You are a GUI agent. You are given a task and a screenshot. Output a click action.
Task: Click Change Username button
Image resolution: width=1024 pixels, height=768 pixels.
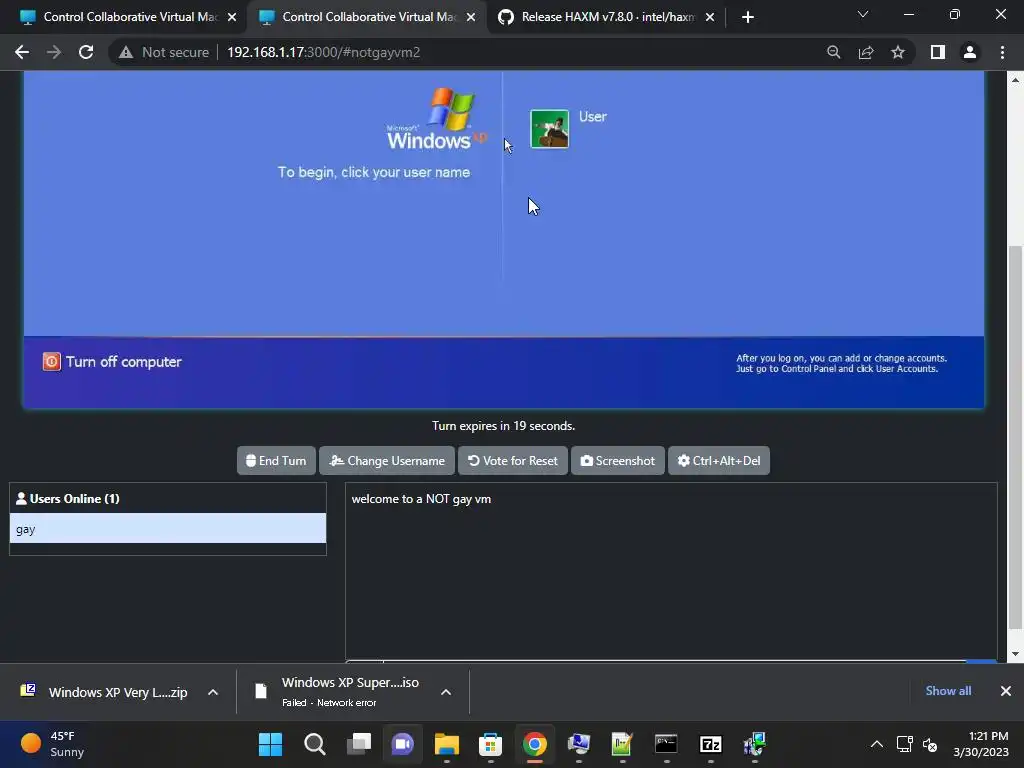pyautogui.click(x=387, y=461)
